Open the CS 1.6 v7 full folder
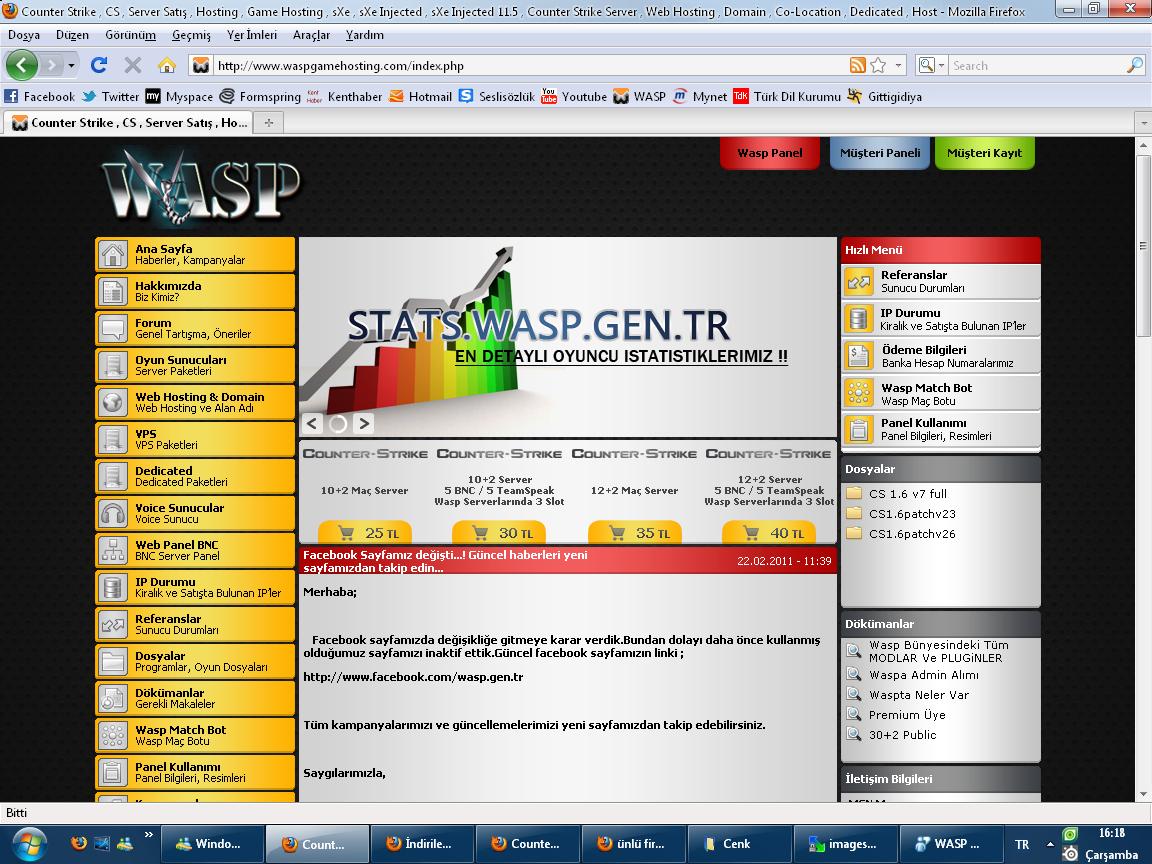Screen dimensions: 1152x864 896,494
